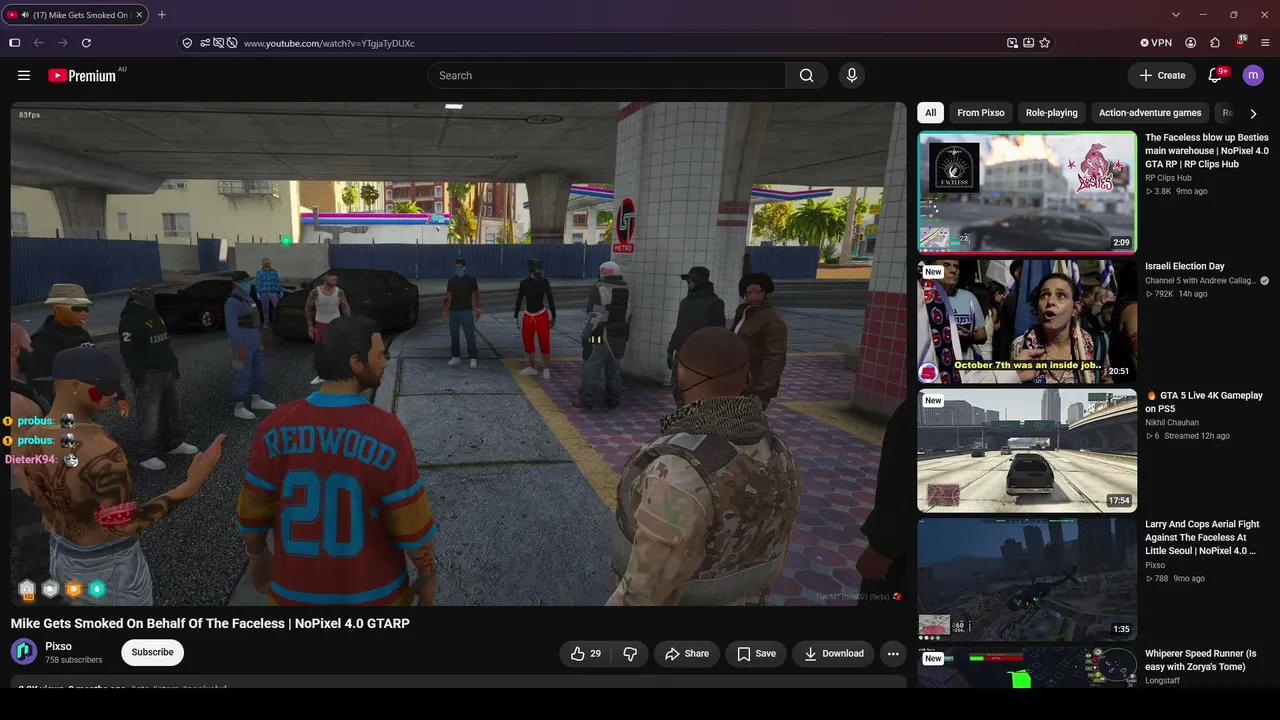Open the browser profile icon in toolbar
Viewport: 1280px width, 720px height.
(1190, 43)
